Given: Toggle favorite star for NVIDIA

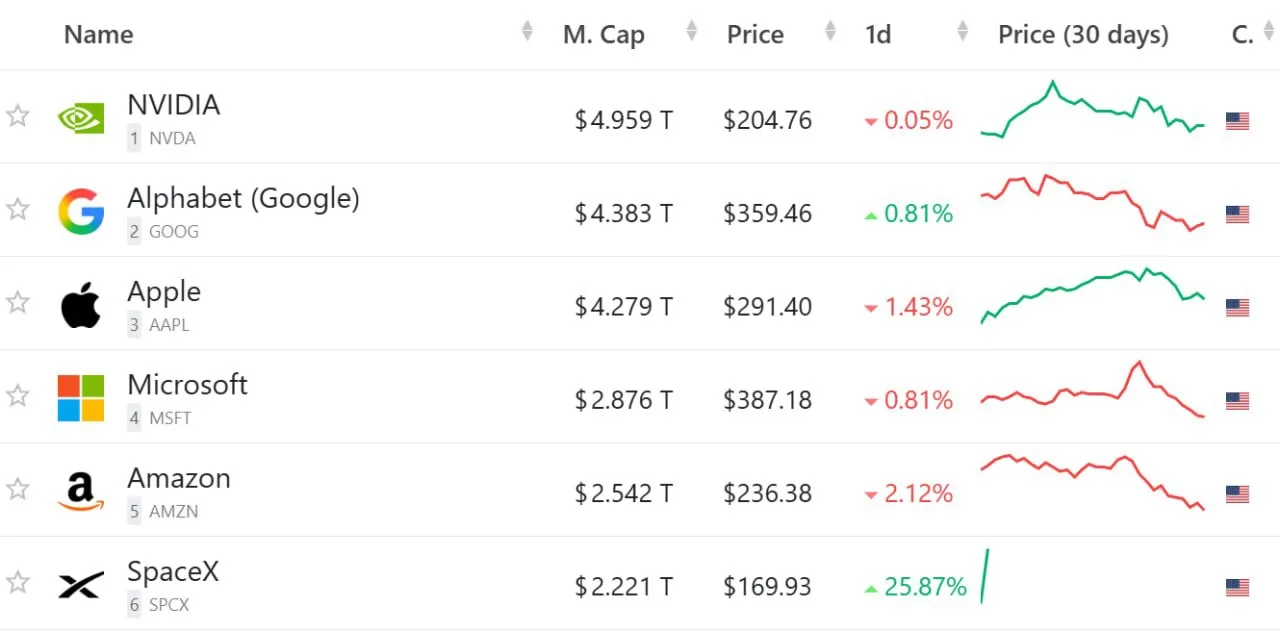Looking at the screenshot, I should pyautogui.click(x=17, y=116).
